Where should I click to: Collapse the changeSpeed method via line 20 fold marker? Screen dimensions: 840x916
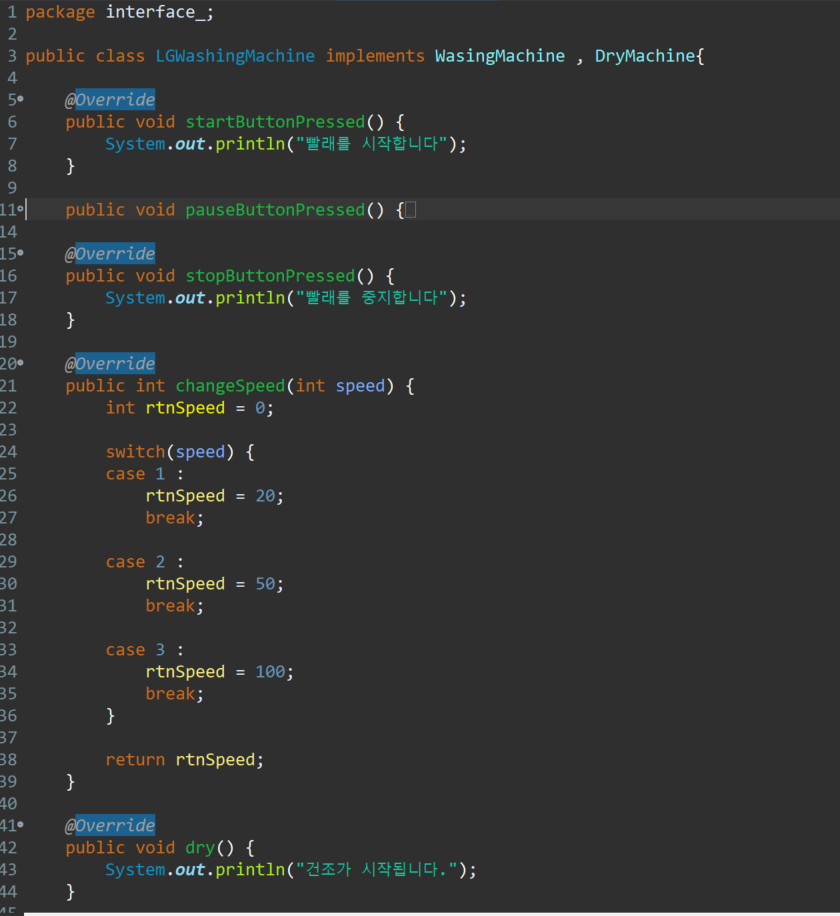[20, 362]
